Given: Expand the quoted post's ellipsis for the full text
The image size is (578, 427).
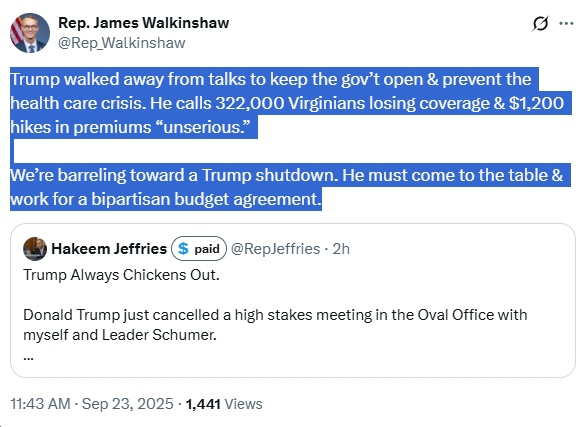Looking at the screenshot, I should tap(29, 357).
